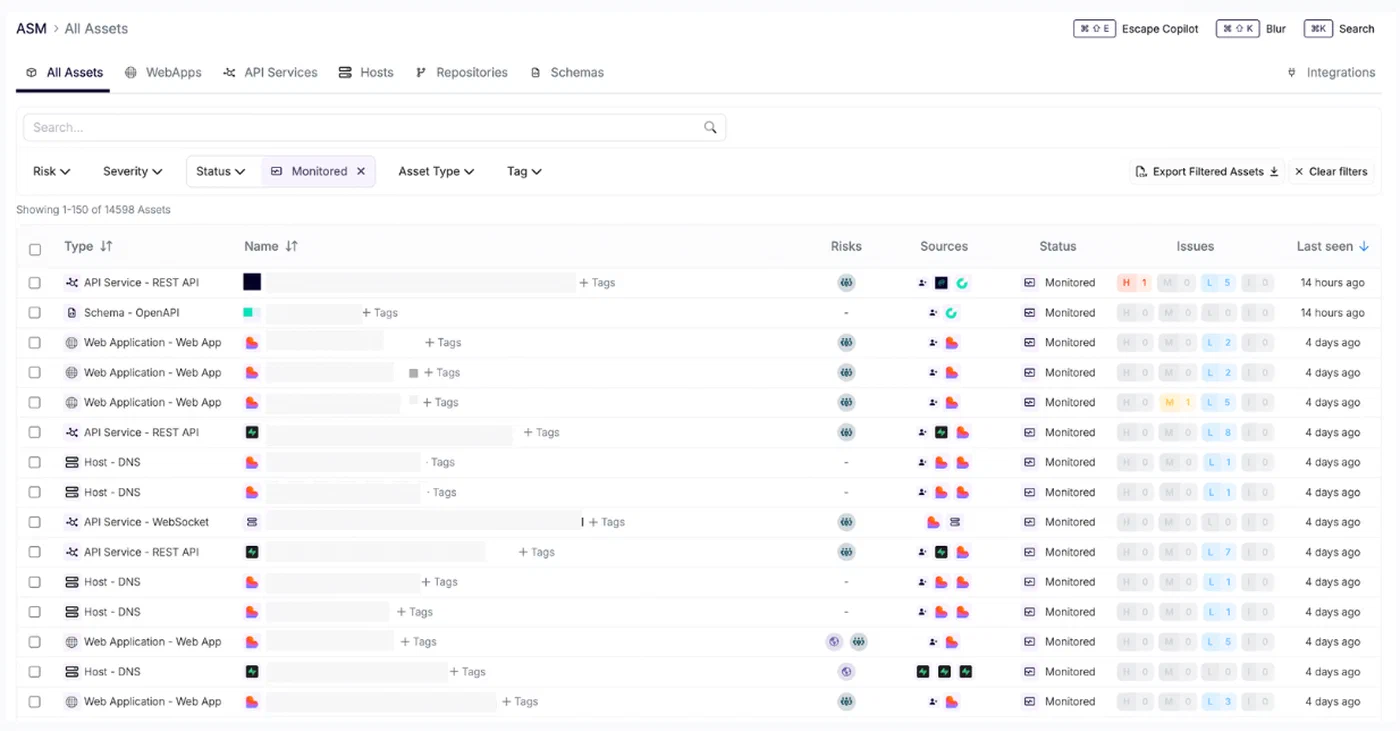1400x731 pixels.
Task: Click the medium issue badge showing 1
Action: (x=1176, y=402)
